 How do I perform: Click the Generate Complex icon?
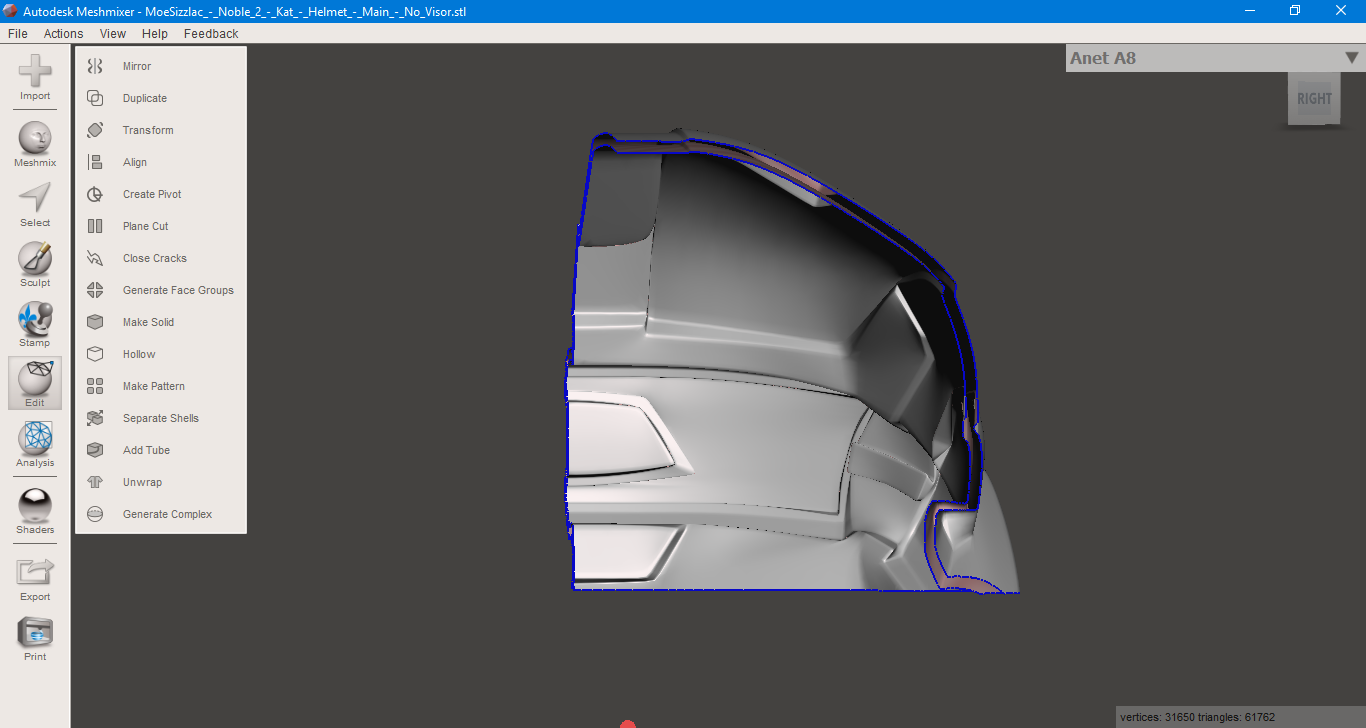[x=95, y=514]
